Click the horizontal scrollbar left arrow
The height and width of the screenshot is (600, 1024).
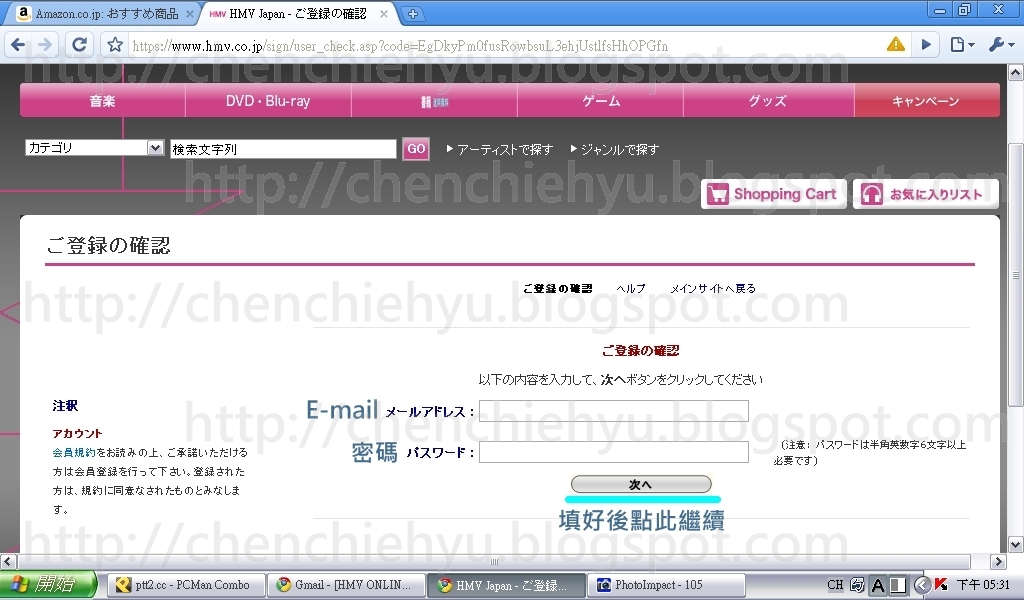pos(8,561)
